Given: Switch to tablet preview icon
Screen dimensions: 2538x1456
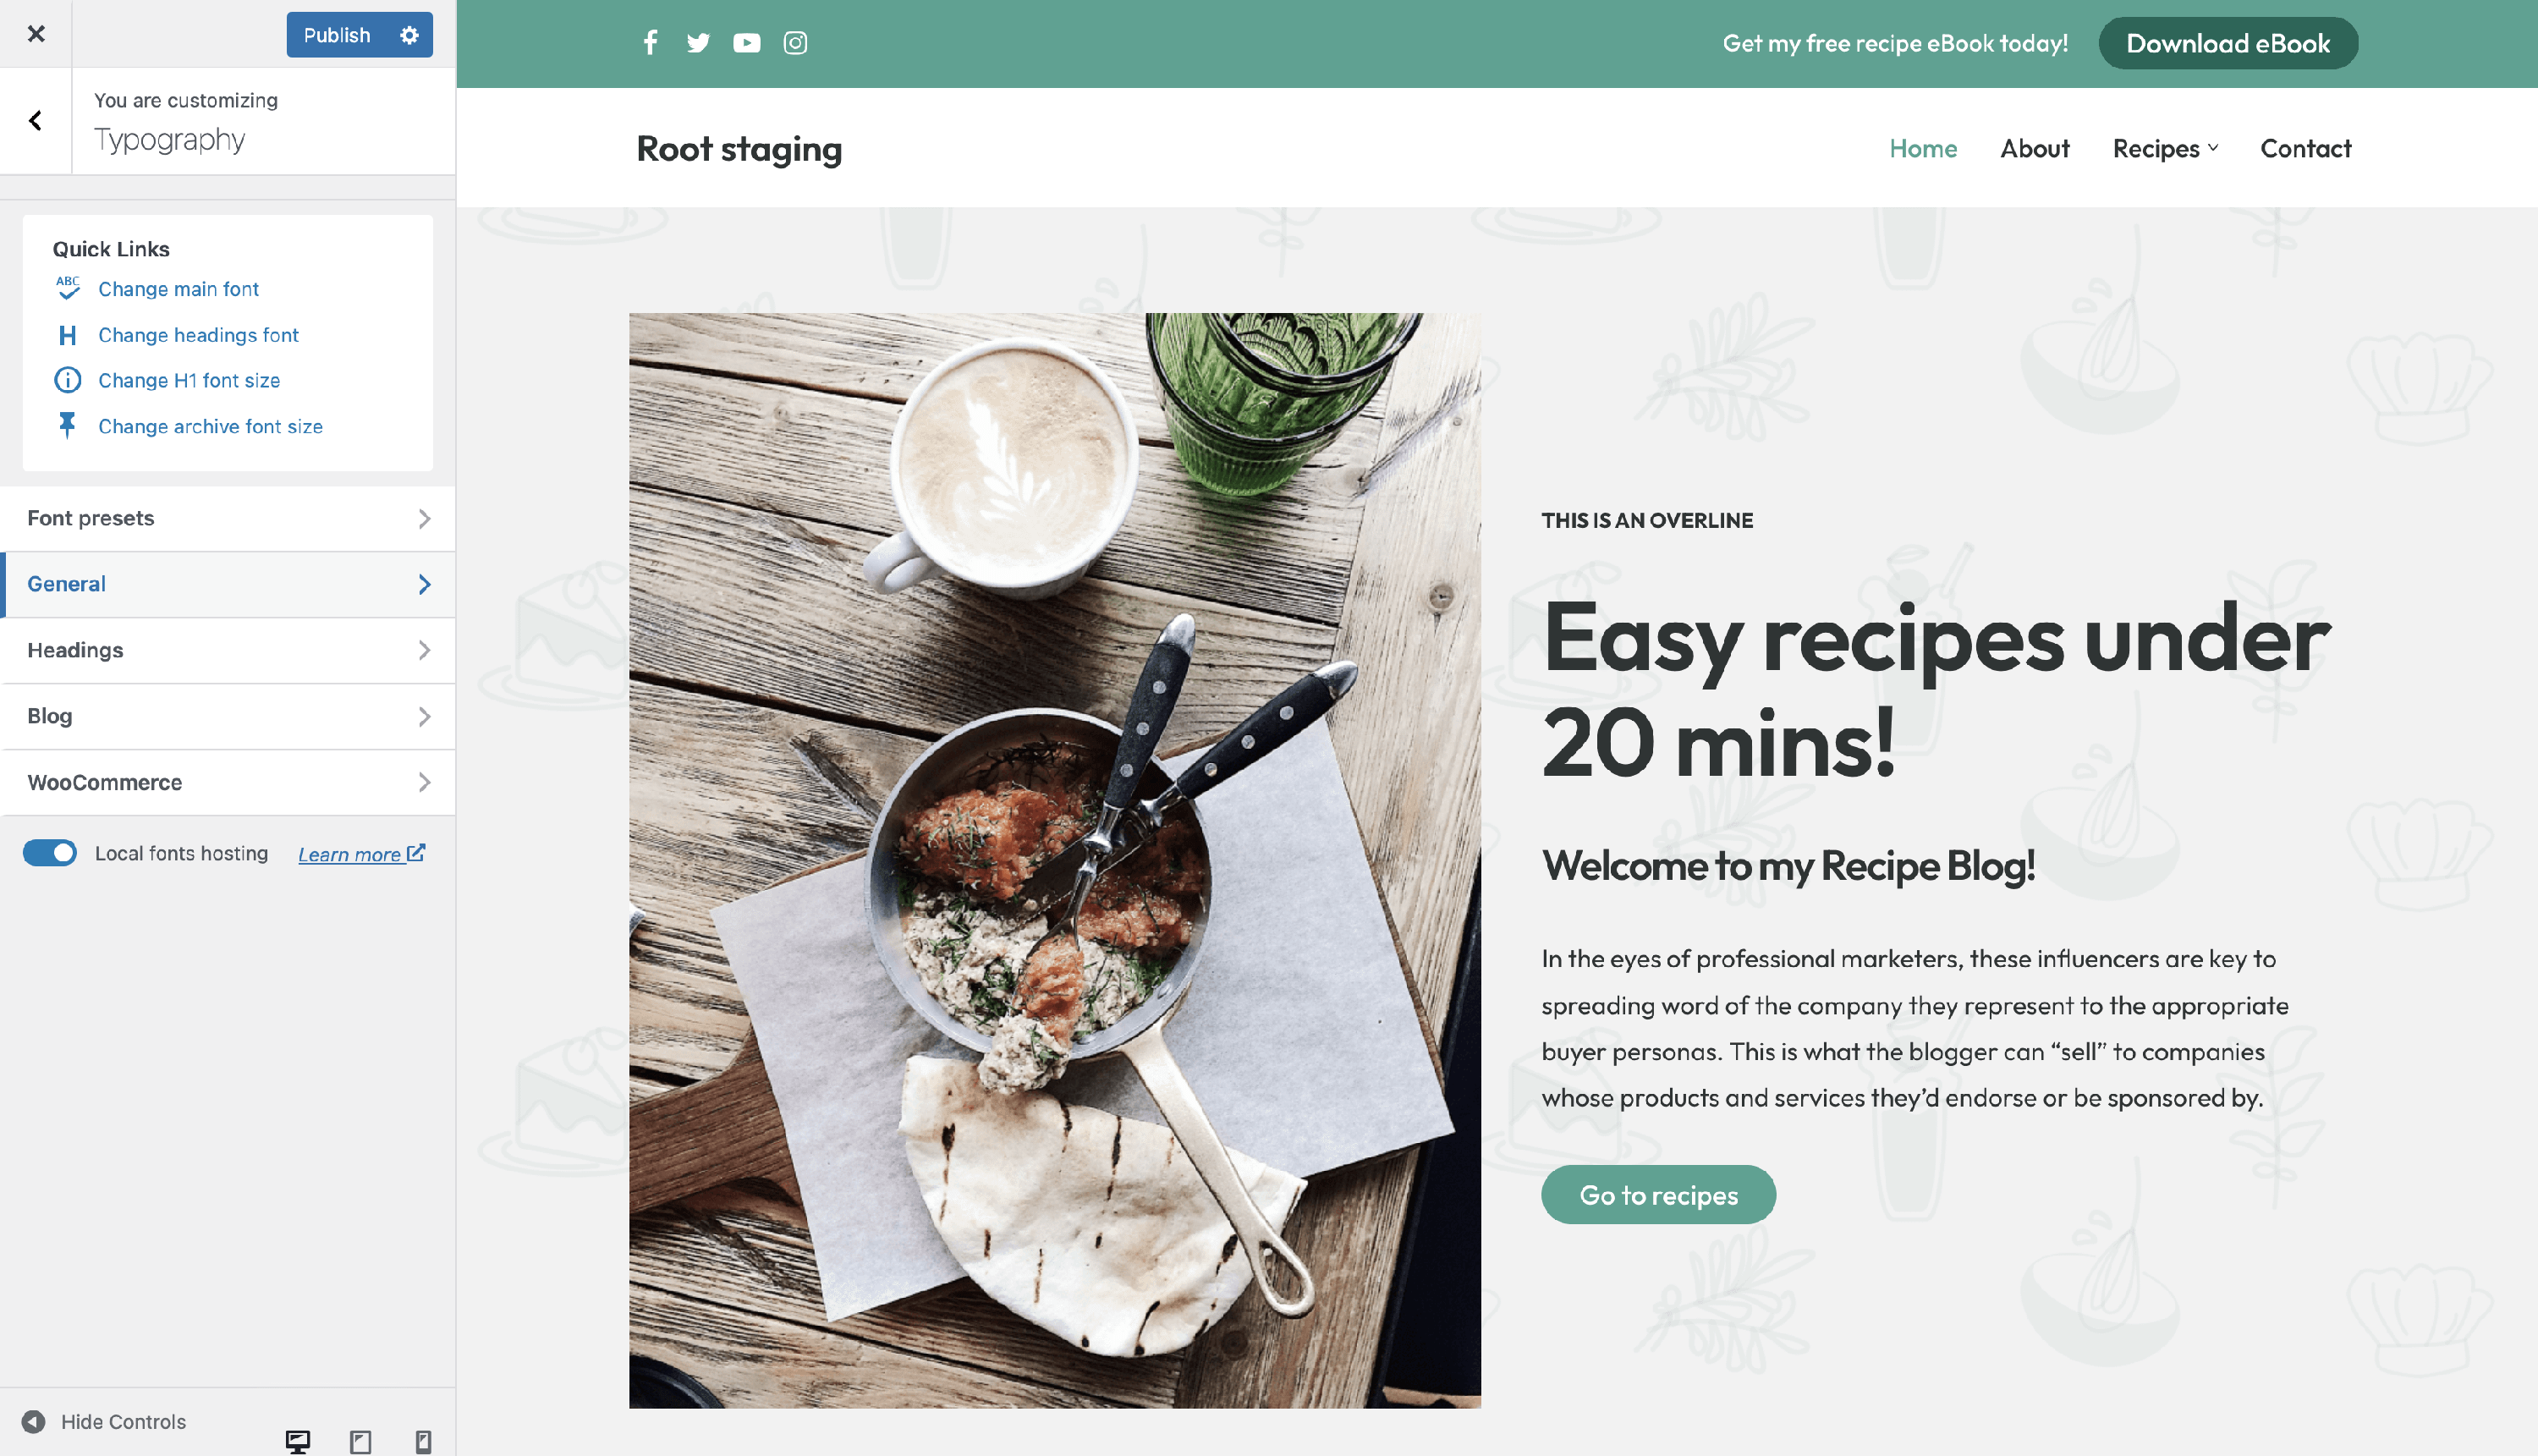Looking at the screenshot, I should click(360, 1441).
